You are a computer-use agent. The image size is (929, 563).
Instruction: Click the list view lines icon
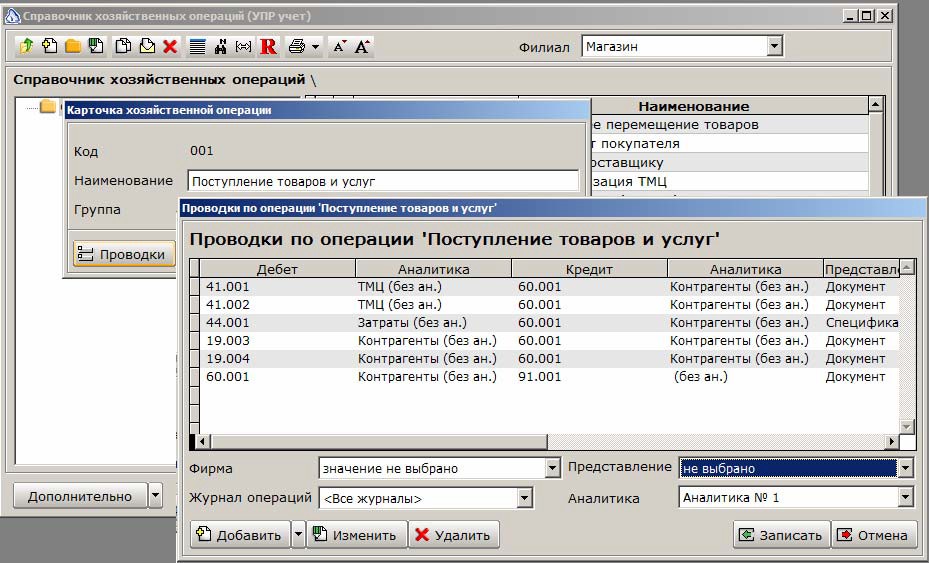[197, 46]
